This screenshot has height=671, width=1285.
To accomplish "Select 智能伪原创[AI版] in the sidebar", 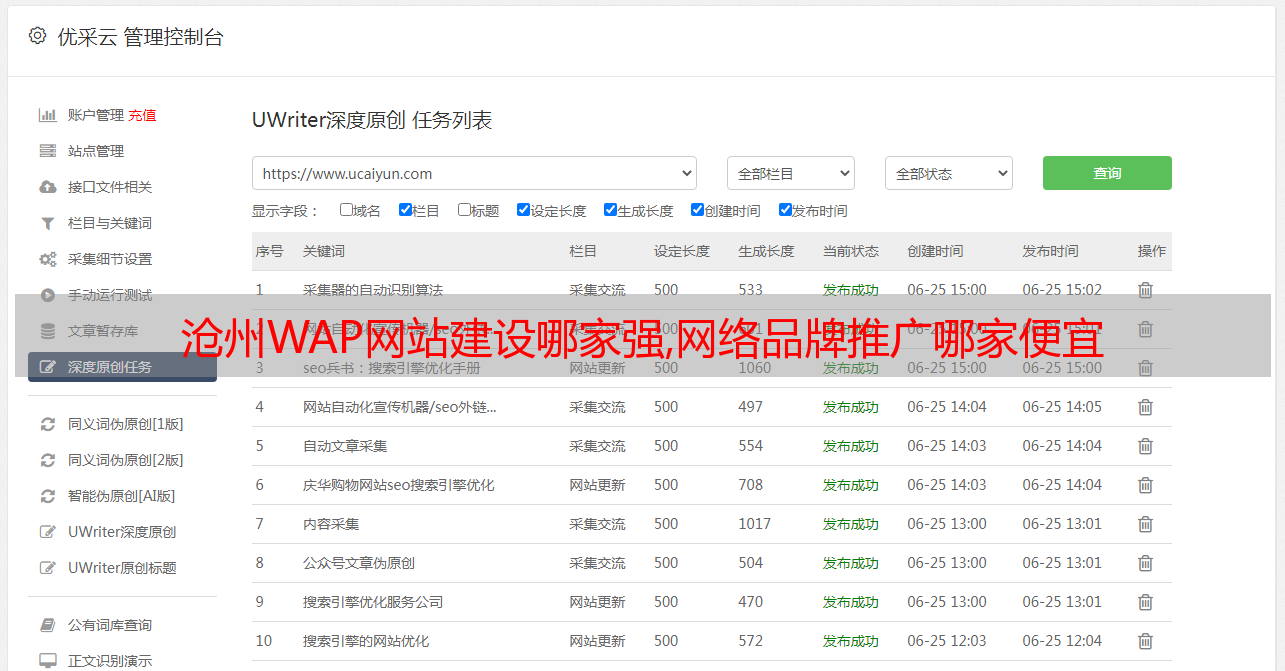I will tap(121, 496).
